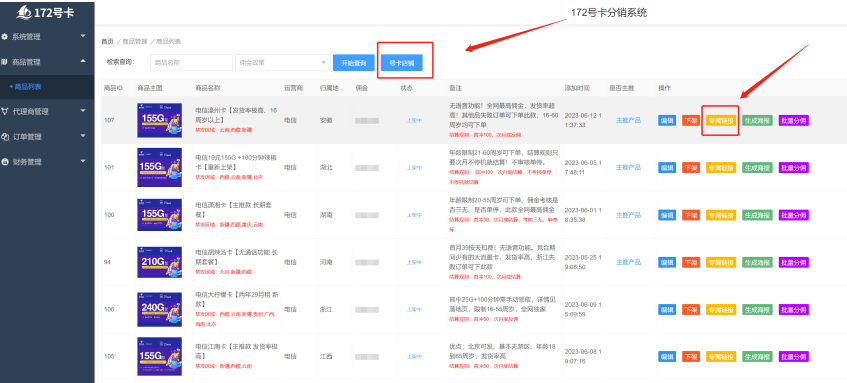This screenshot has height=383, width=847.
Task: Click 专属链接 for product 94
Action: 721,263
